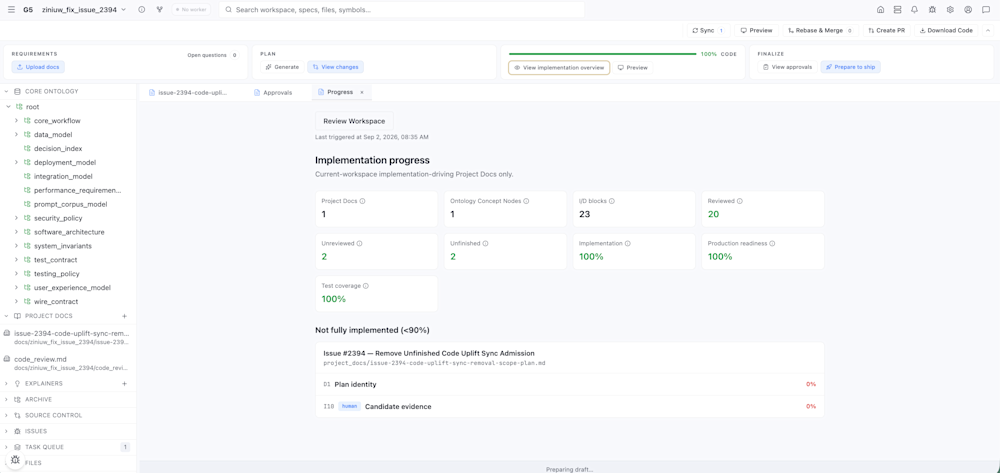This screenshot has width=1000, height=473.
Task: Click info icon next to Unfinished
Action: pyautogui.click(x=485, y=243)
